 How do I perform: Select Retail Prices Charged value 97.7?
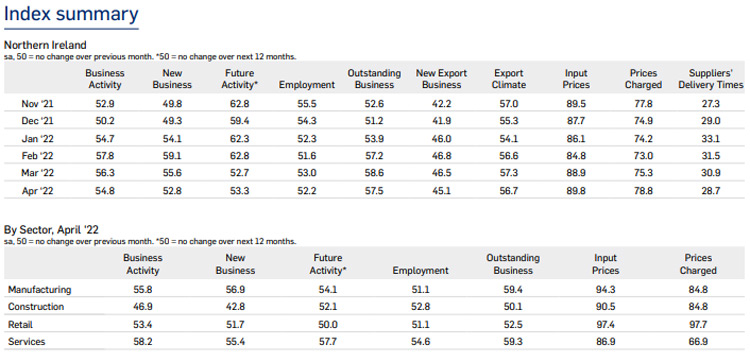pos(698,324)
